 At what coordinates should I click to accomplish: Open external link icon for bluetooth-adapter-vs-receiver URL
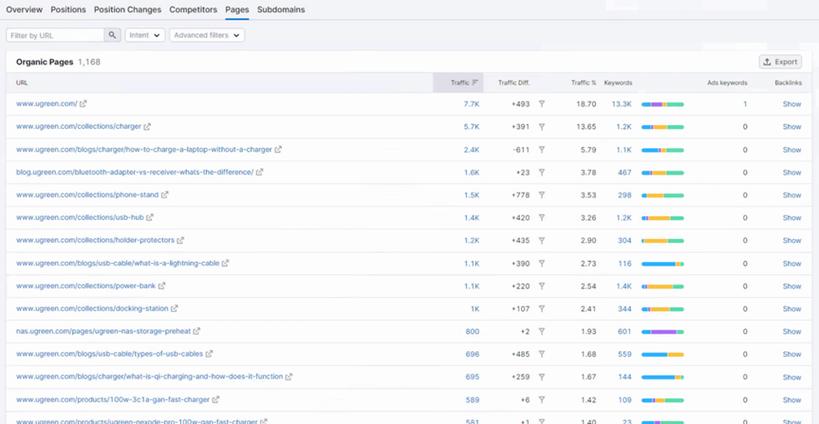coord(260,172)
